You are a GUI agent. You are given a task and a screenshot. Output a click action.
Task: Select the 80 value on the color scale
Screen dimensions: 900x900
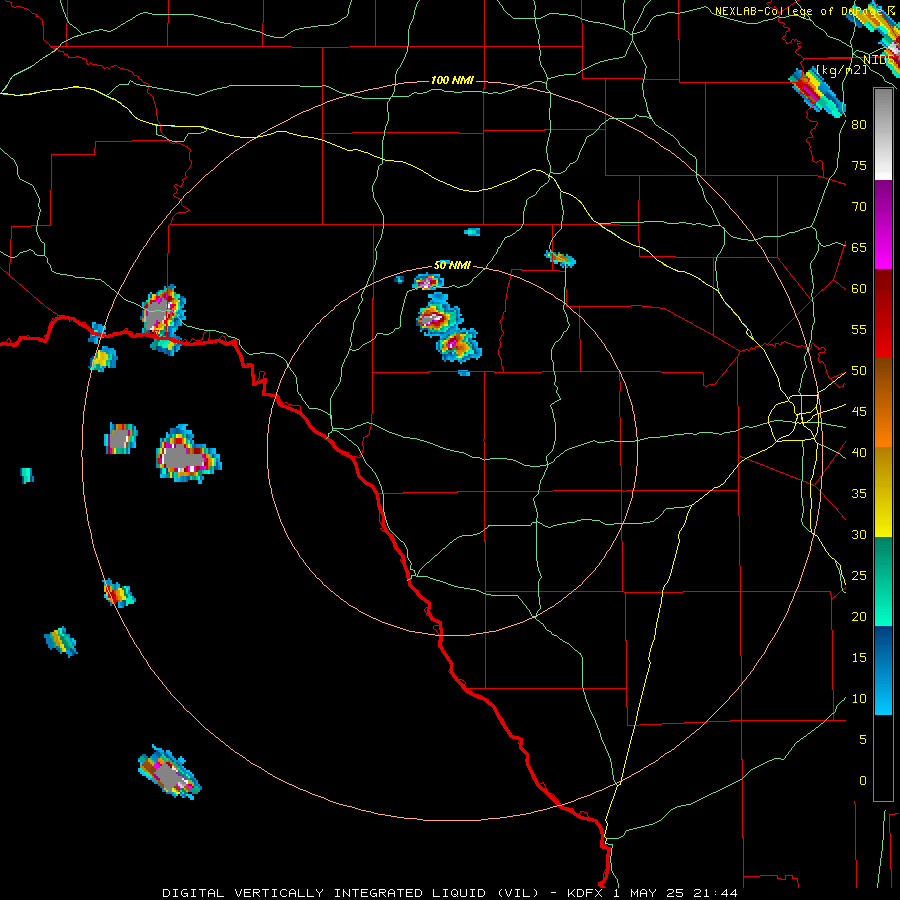point(859,125)
